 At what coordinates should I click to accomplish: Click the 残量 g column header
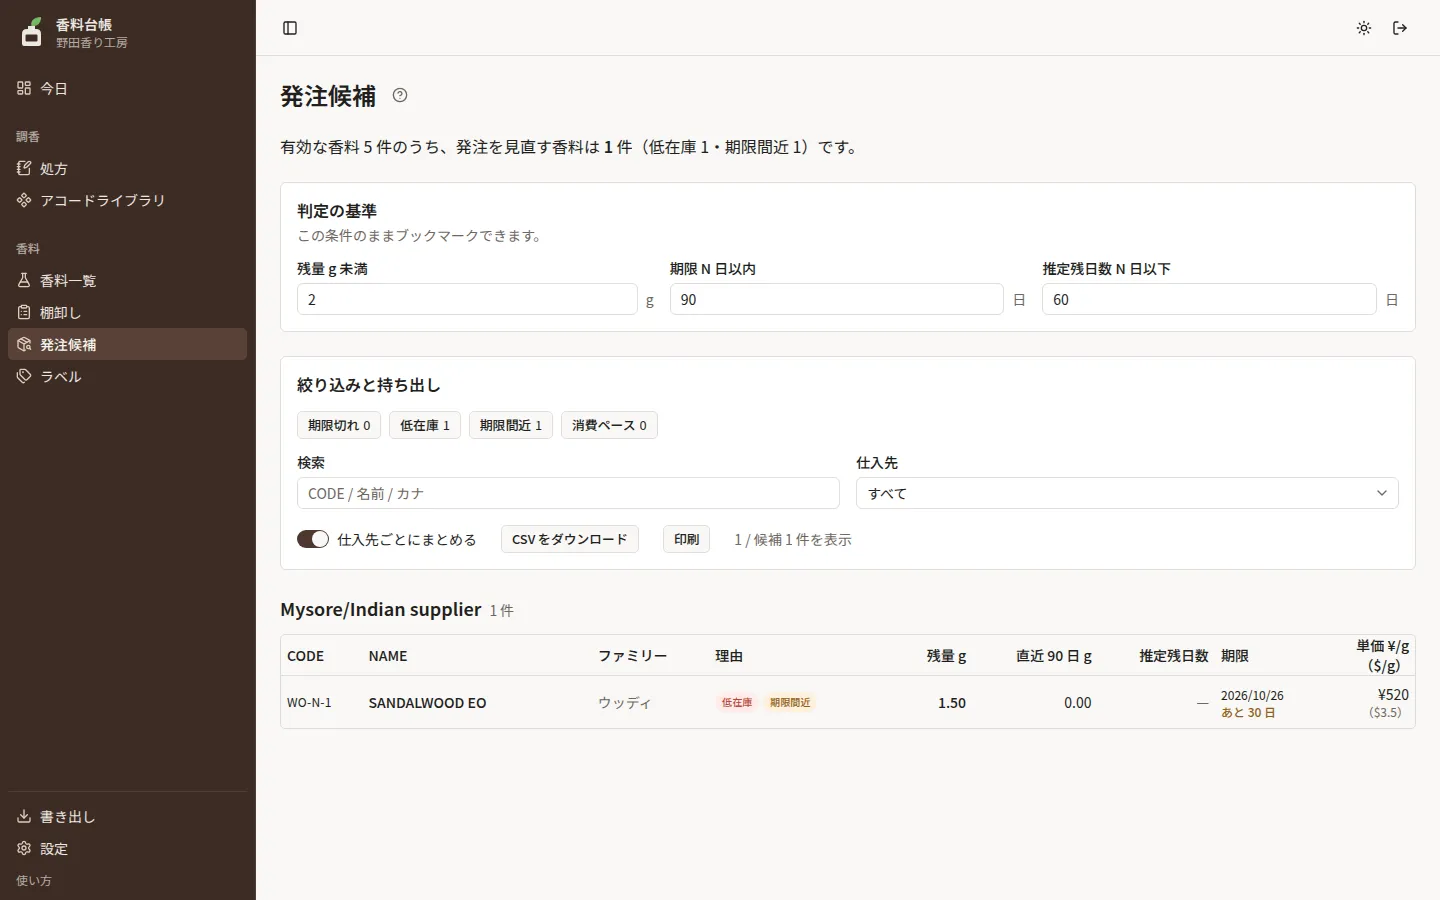pyautogui.click(x=946, y=656)
